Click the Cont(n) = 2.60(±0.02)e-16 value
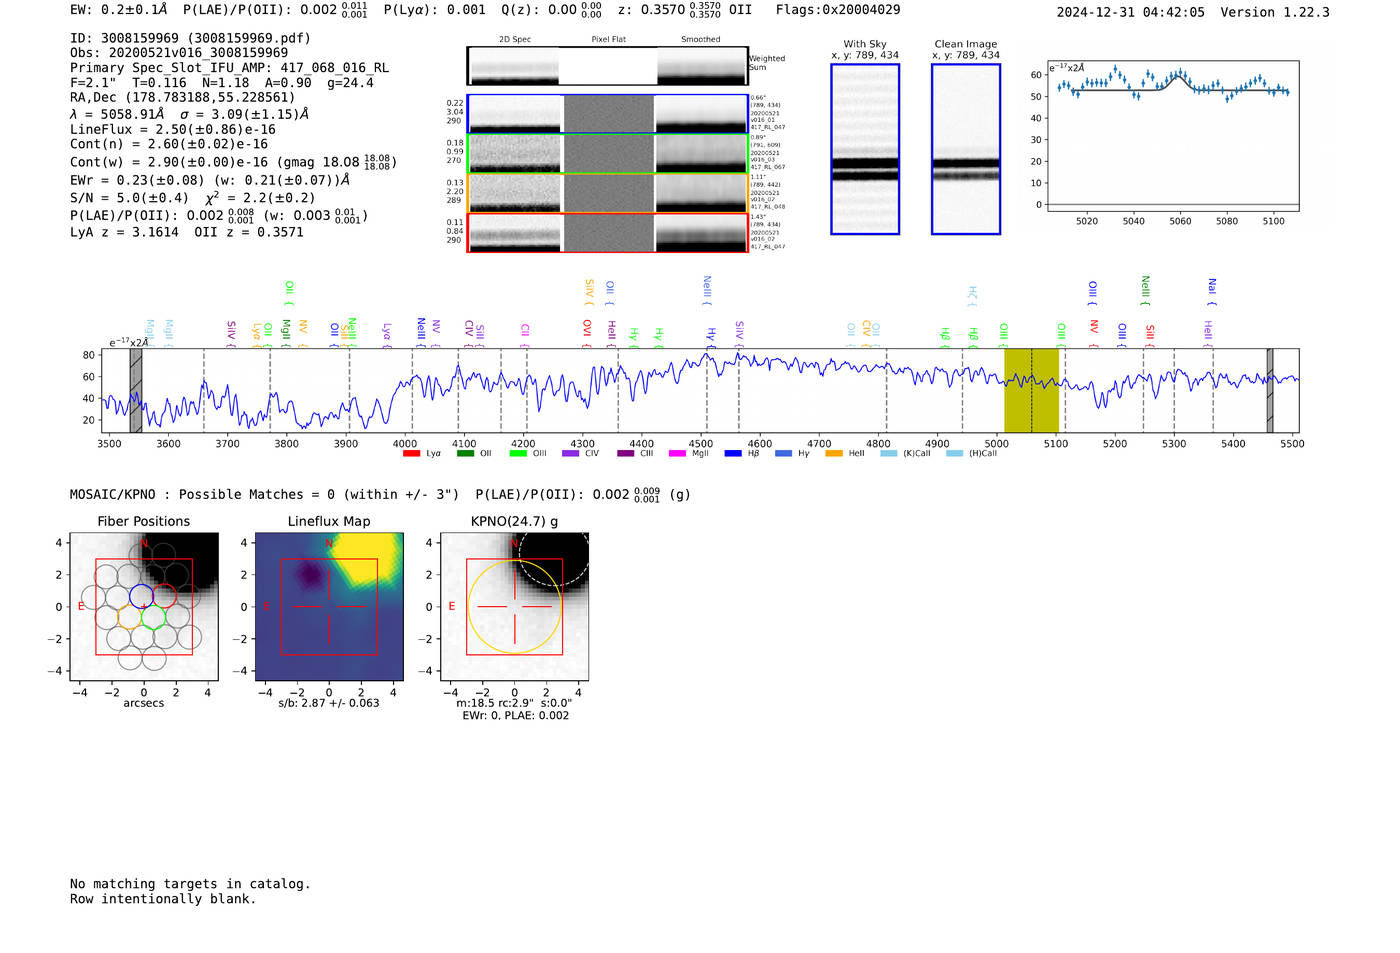This screenshot has height=953, width=1400. [x=169, y=144]
